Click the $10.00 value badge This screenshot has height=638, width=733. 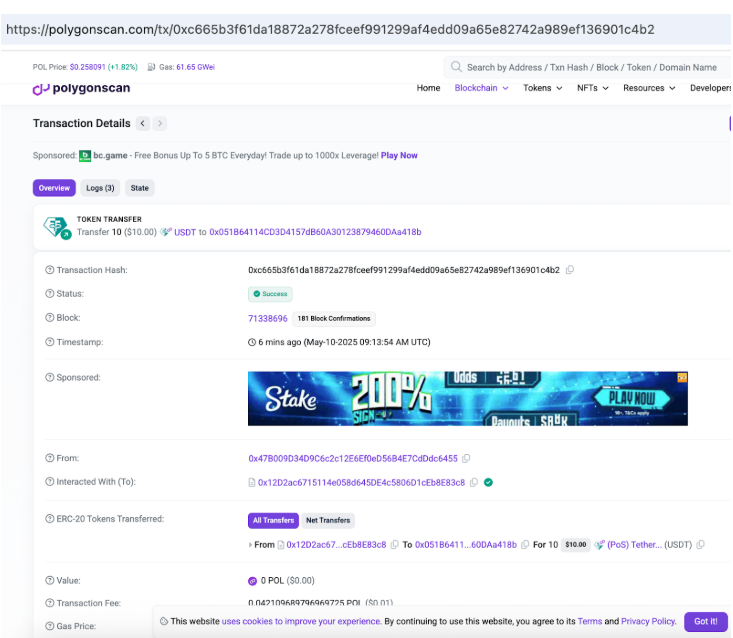tap(575, 545)
